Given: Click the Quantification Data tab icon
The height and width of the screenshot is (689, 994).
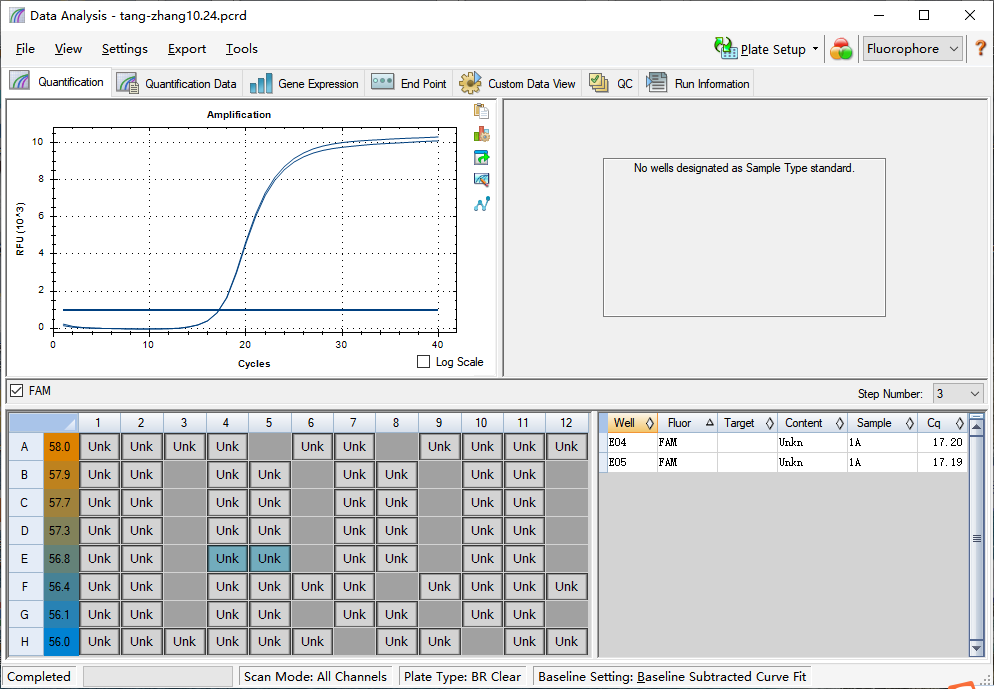Looking at the screenshot, I should coord(127,83).
